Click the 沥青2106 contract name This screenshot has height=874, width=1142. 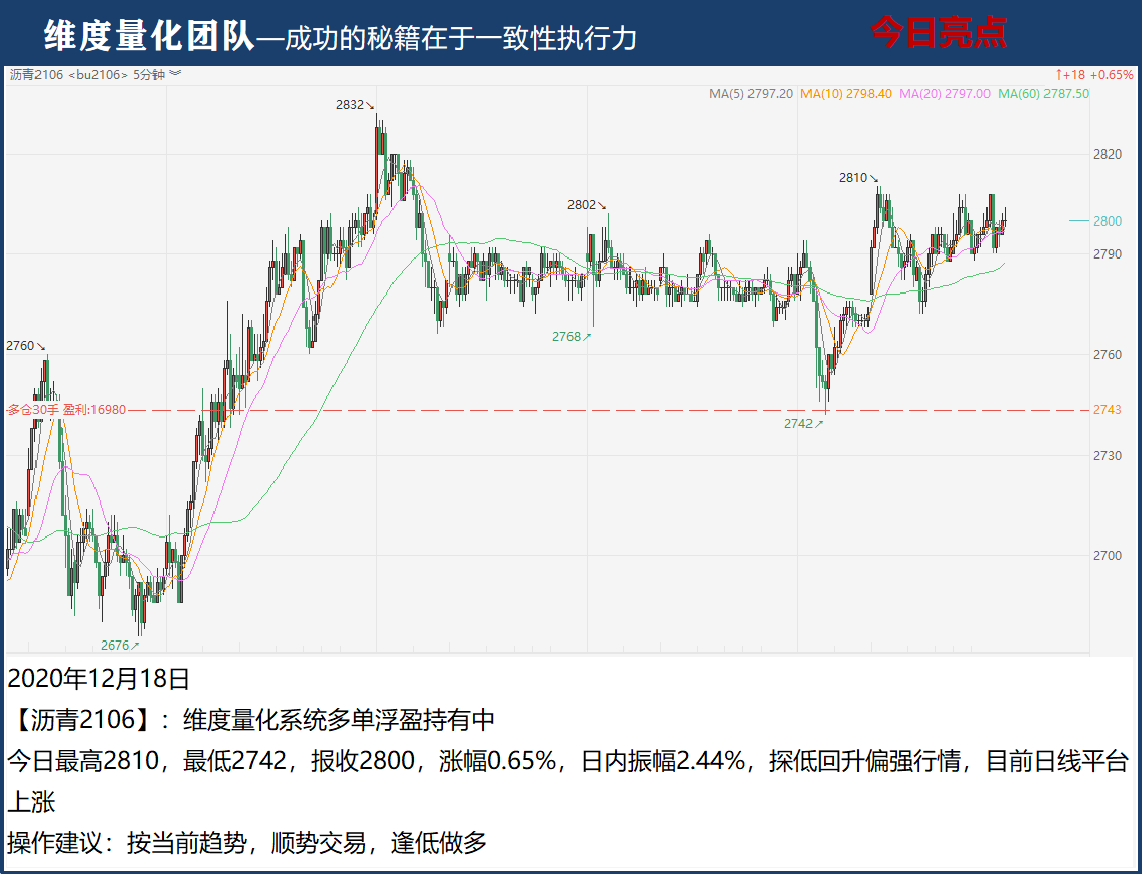(x=37, y=74)
